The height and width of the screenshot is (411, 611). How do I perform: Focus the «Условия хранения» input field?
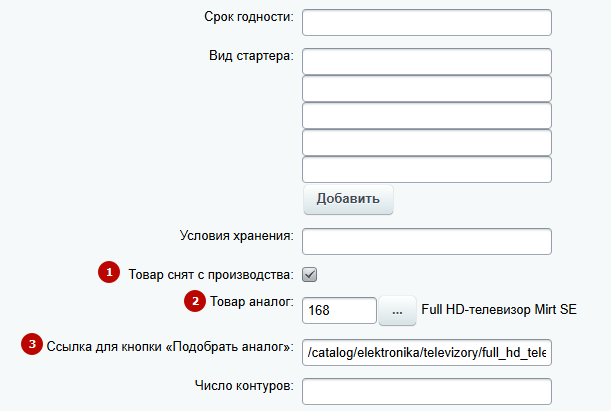coord(426,242)
